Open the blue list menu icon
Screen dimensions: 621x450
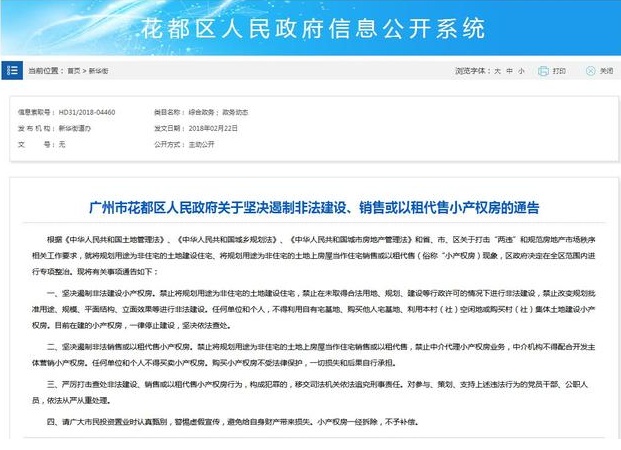[12, 71]
